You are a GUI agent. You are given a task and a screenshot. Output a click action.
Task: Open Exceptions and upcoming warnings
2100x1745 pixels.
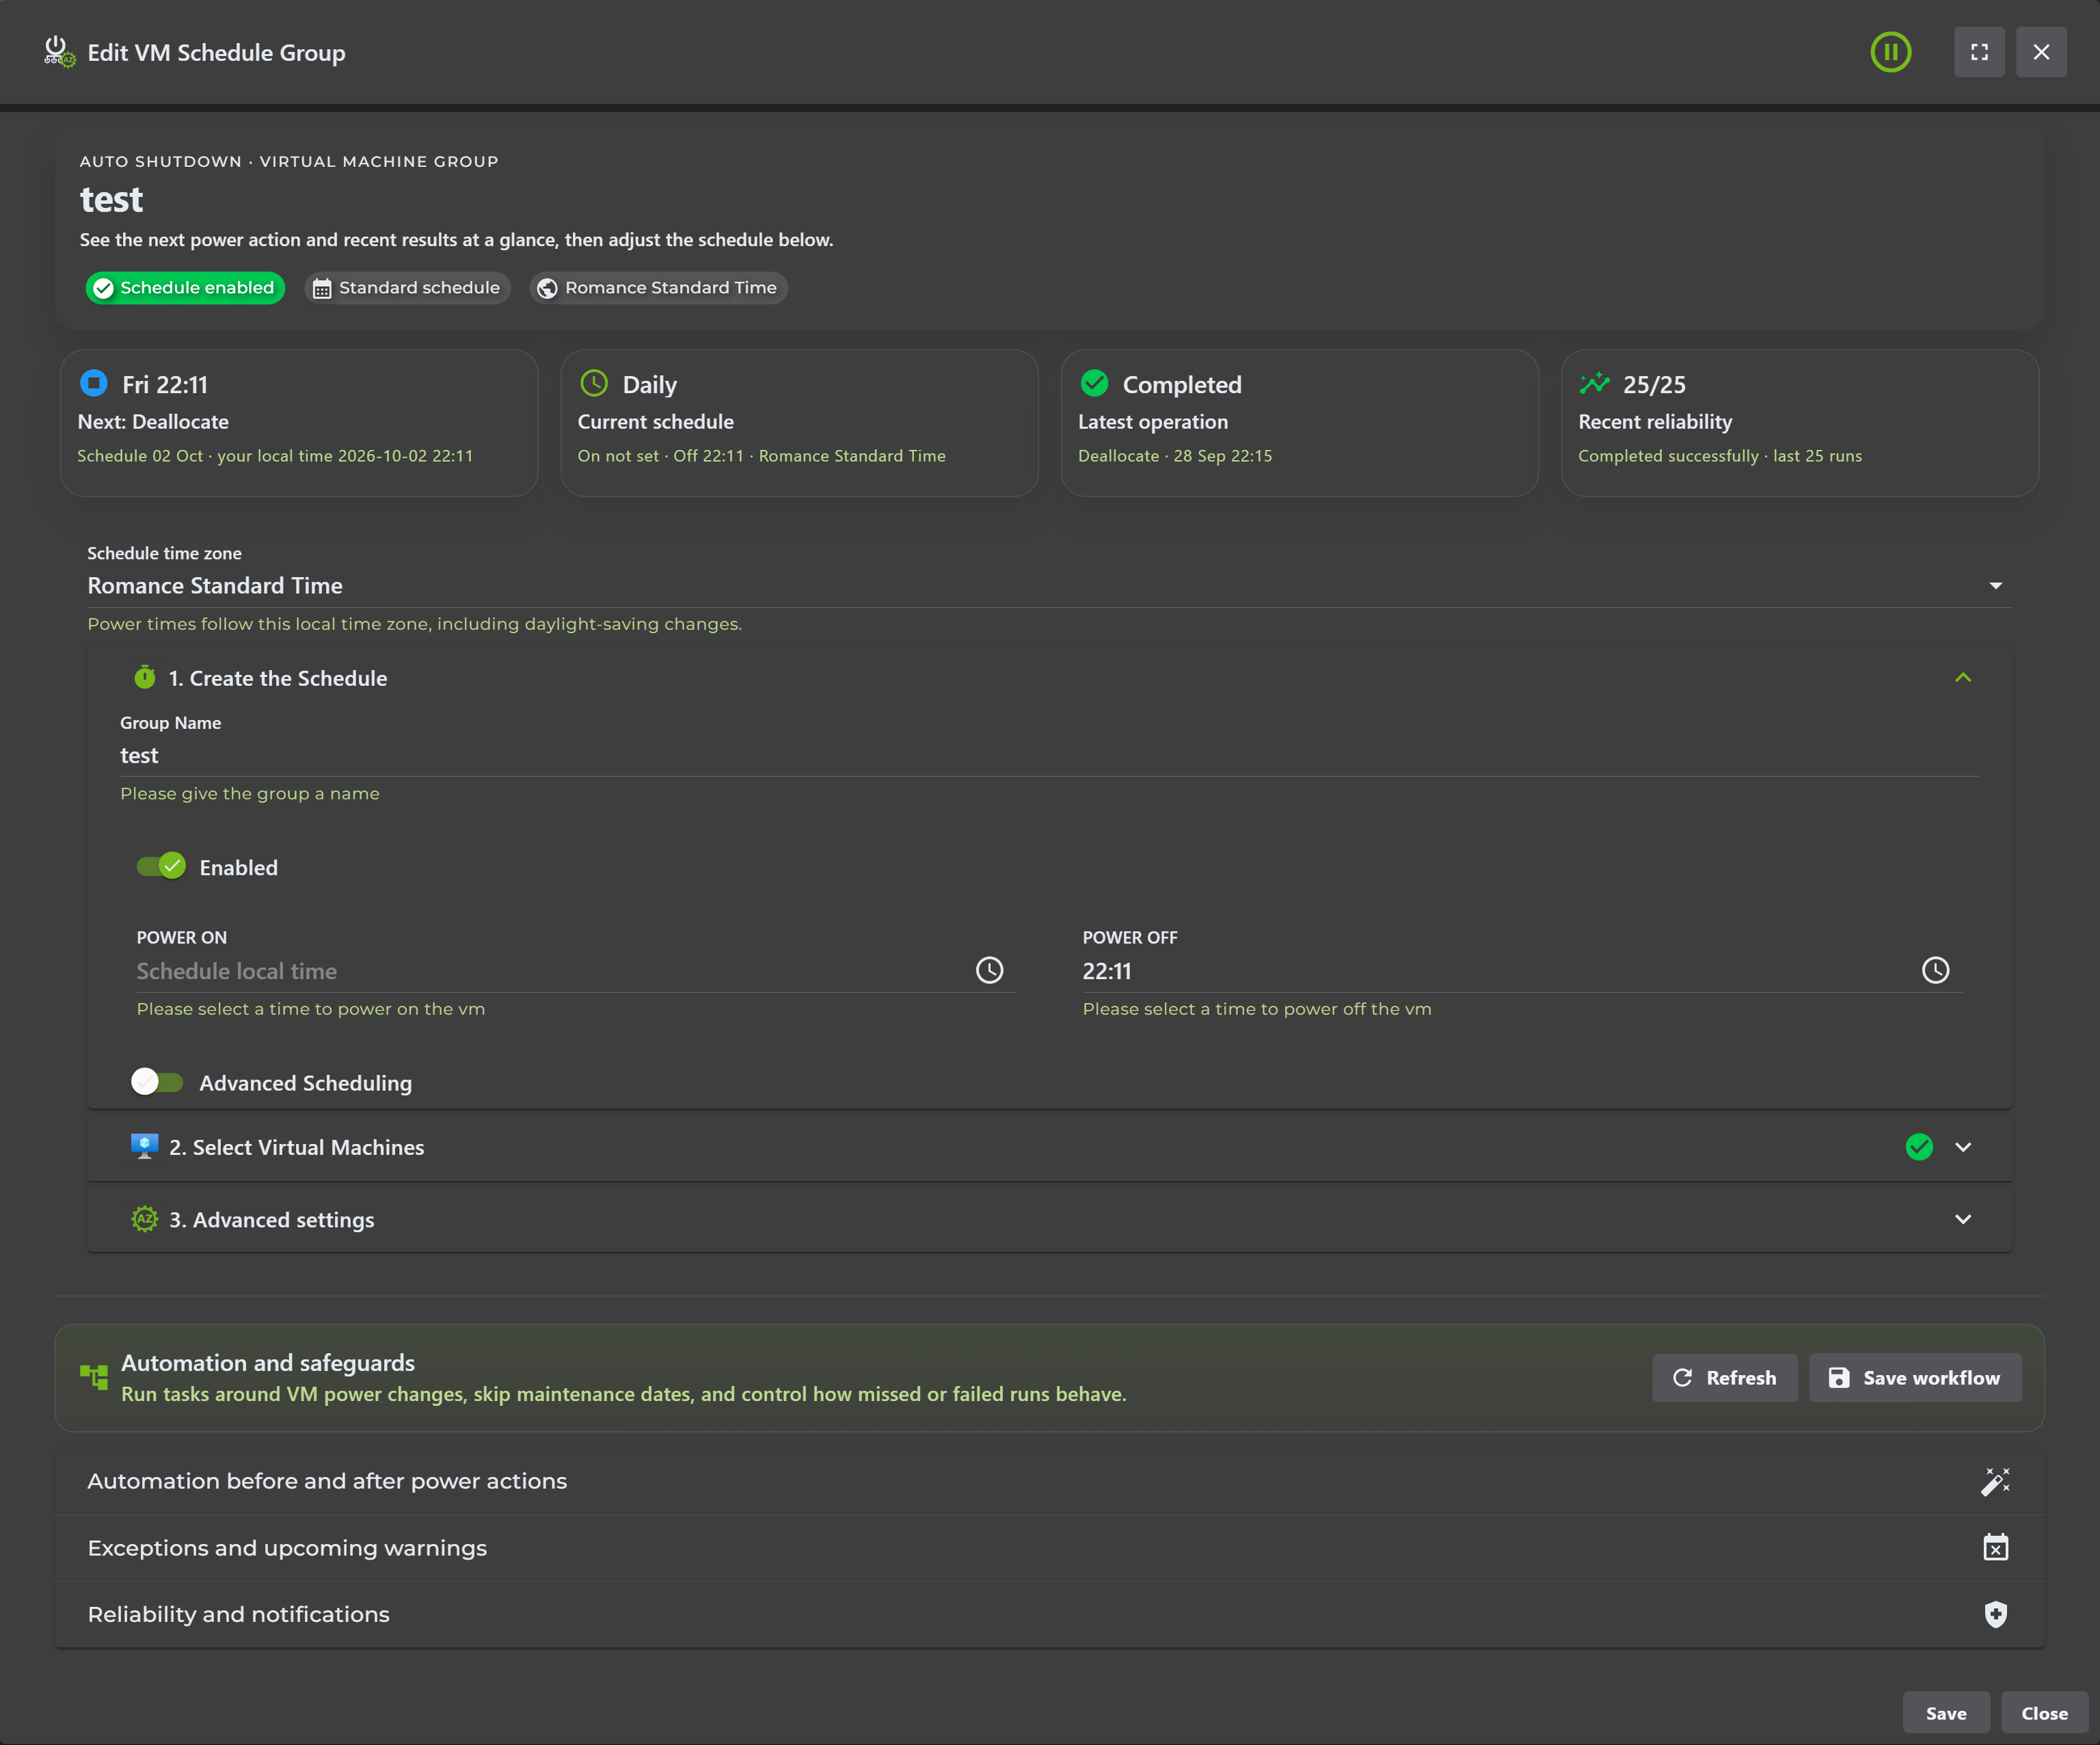pos(1049,1548)
